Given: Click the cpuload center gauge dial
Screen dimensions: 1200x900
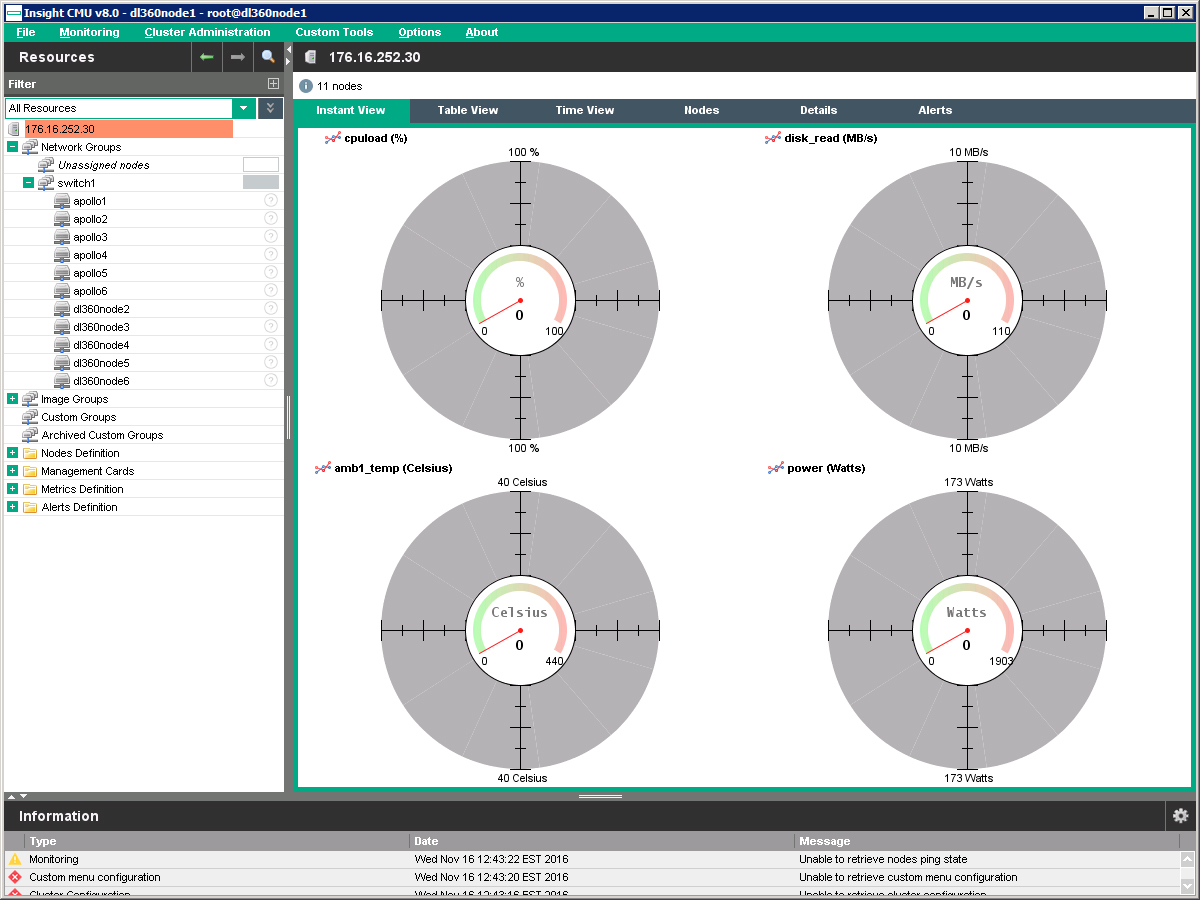Looking at the screenshot, I should pyautogui.click(x=520, y=299).
